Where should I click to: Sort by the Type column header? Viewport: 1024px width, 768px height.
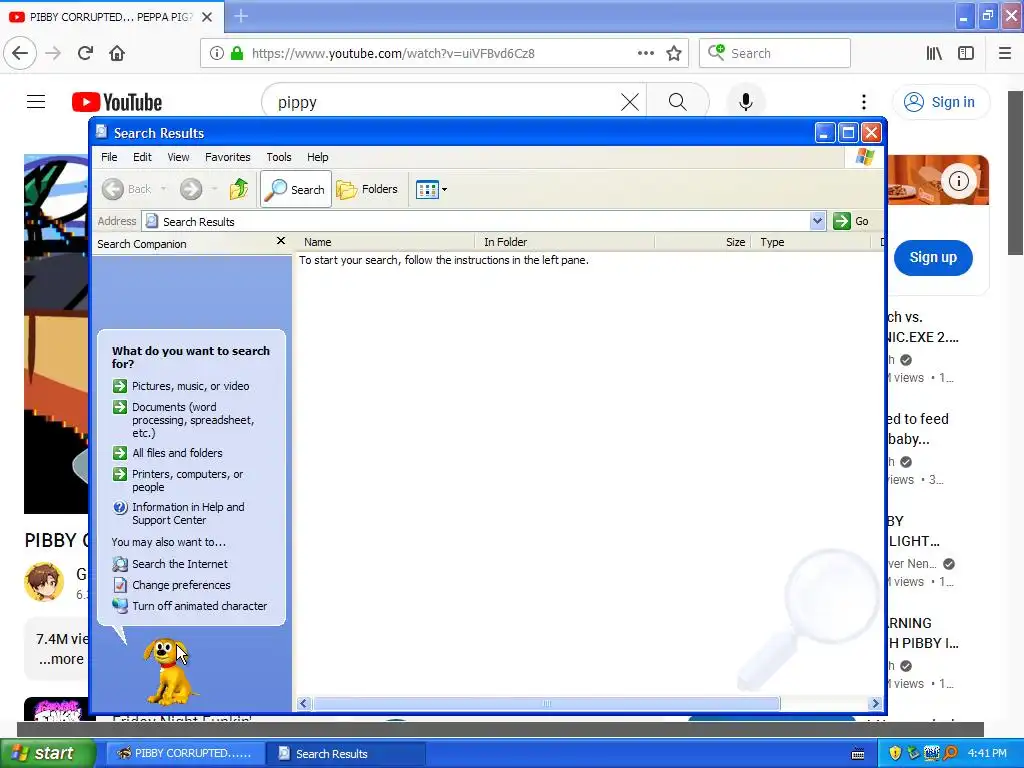[811, 242]
